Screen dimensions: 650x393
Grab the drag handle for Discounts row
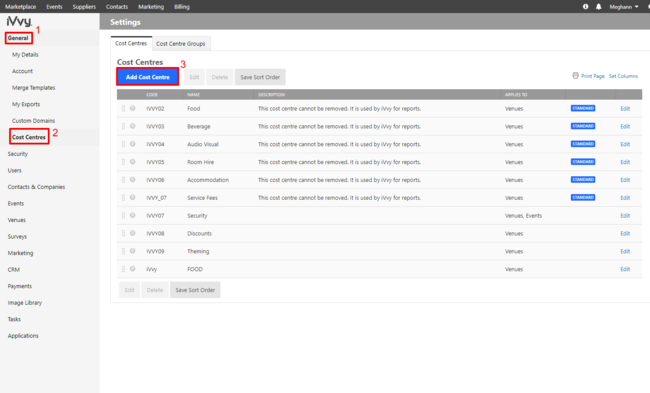click(x=123, y=233)
